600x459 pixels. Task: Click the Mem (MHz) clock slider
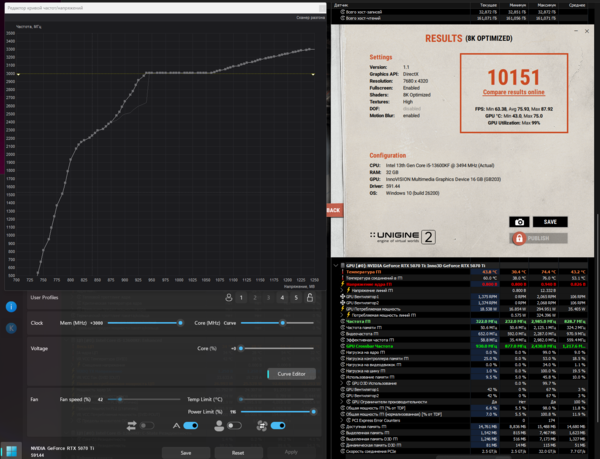(144, 323)
